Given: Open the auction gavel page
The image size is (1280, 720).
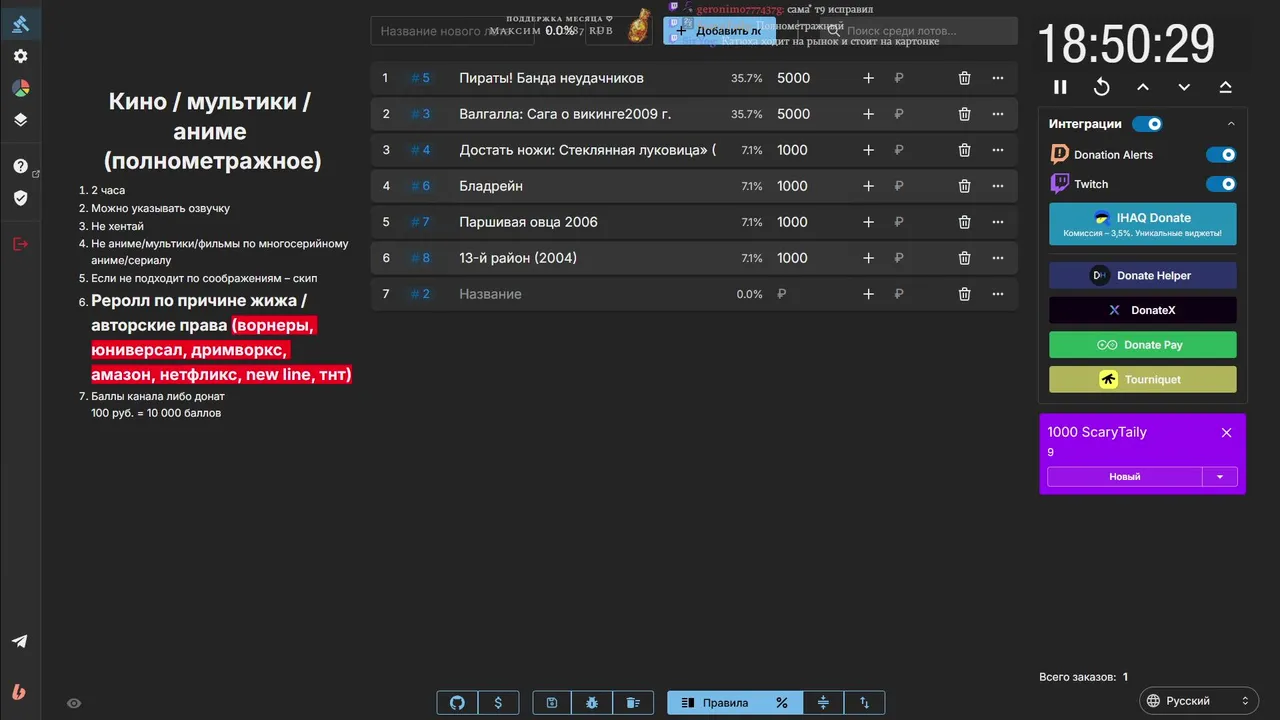Looking at the screenshot, I should tap(20, 23).
